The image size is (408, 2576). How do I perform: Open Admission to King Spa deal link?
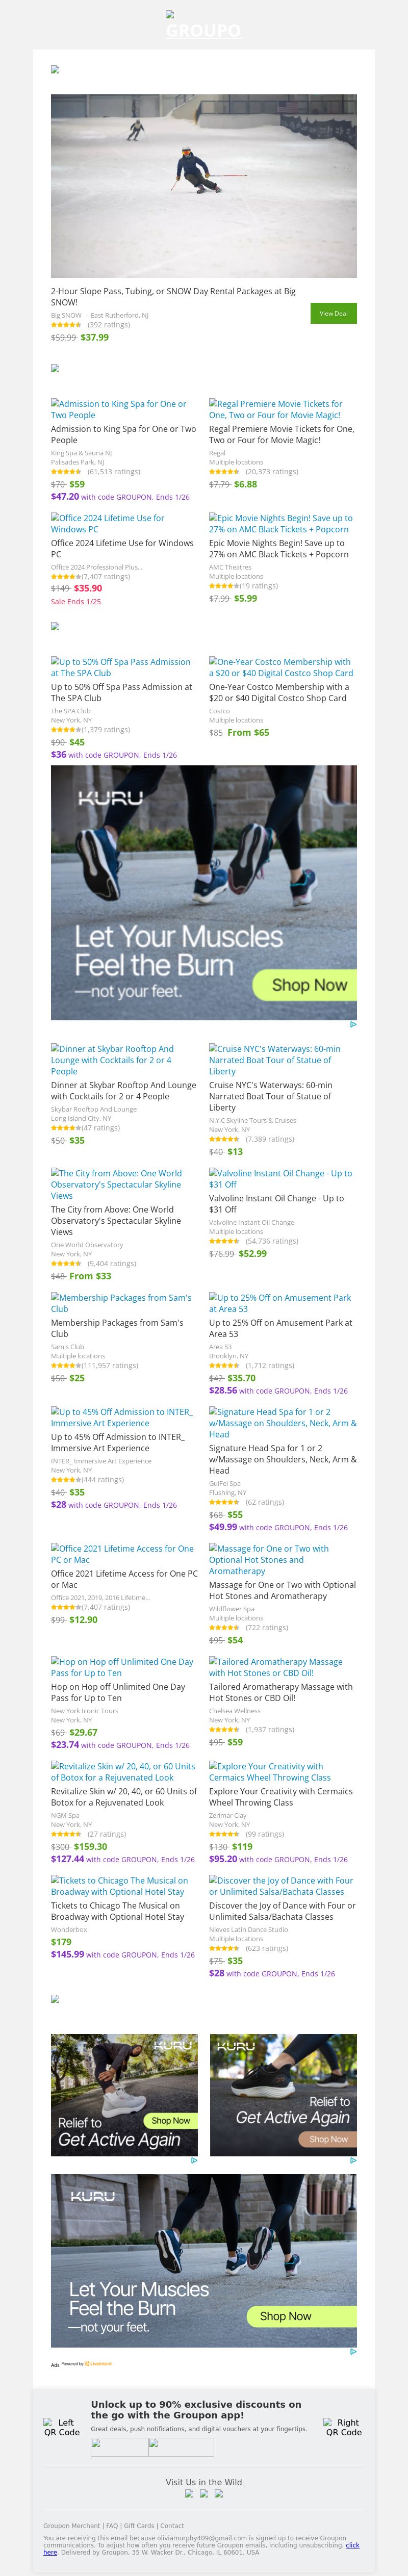click(119, 409)
